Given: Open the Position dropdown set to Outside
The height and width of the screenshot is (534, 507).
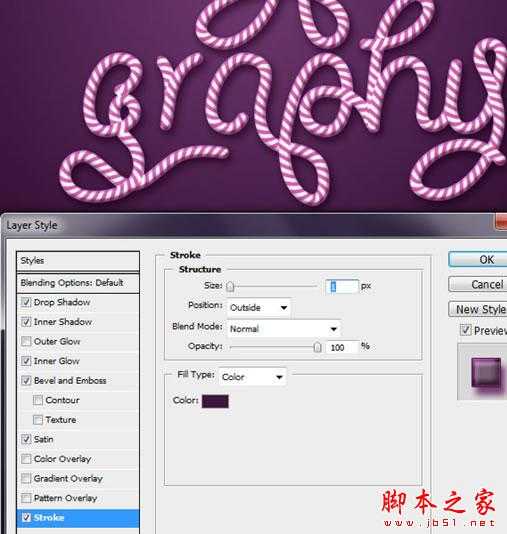Looking at the screenshot, I should tap(259, 308).
